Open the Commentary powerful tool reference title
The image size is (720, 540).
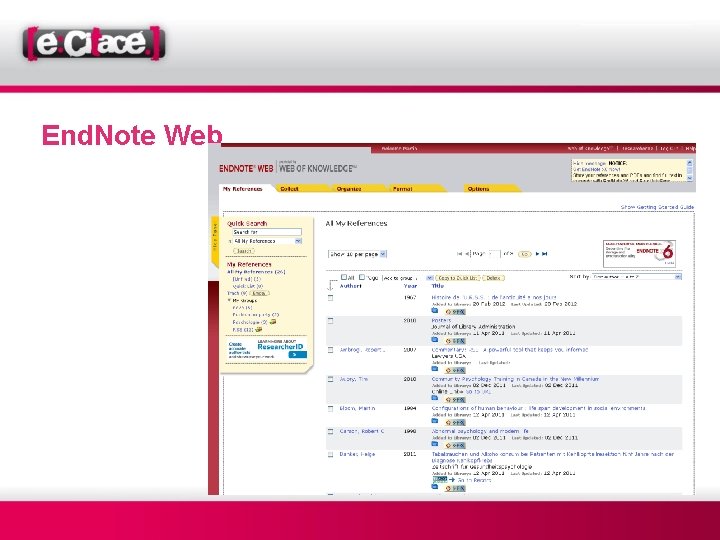510,350
